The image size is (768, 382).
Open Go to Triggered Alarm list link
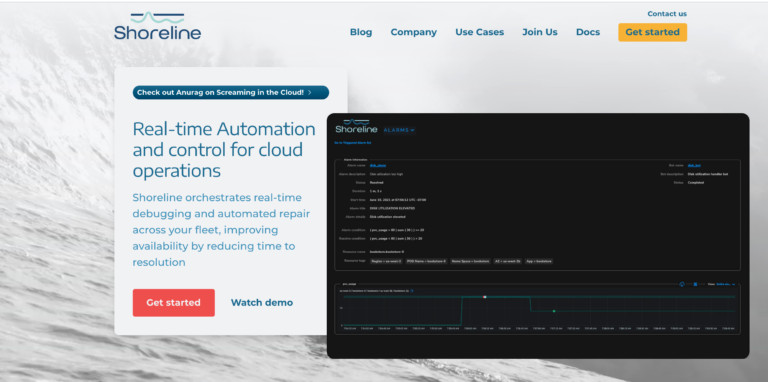(353, 143)
